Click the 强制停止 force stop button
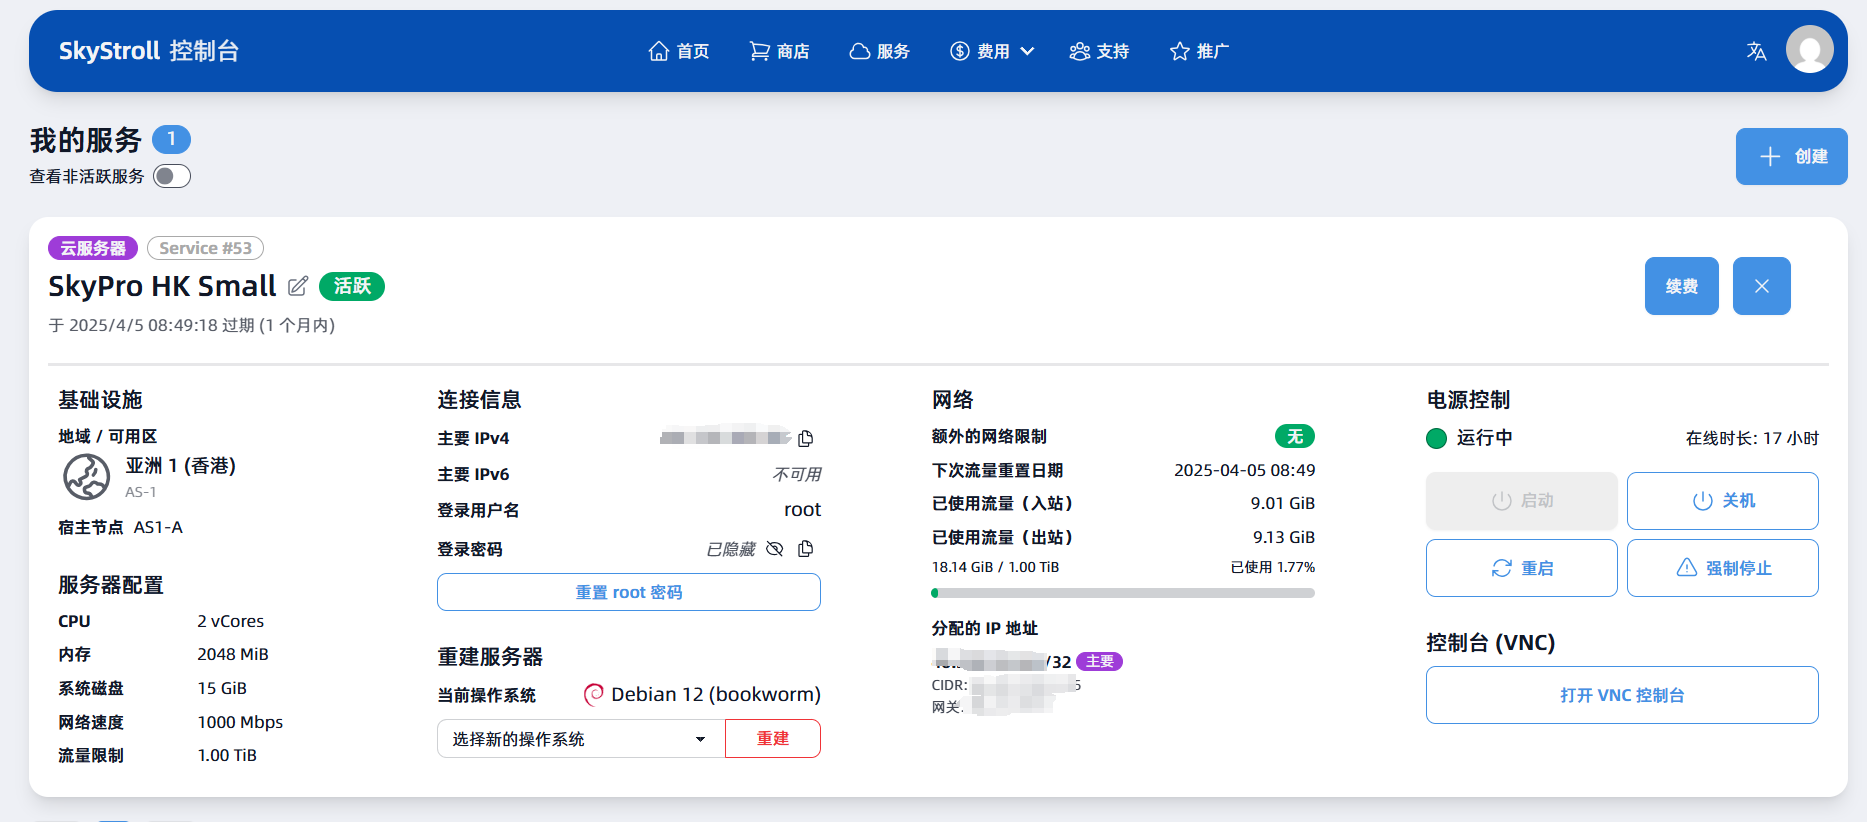This screenshot has height=822, width=1867. pos(1722,568)
